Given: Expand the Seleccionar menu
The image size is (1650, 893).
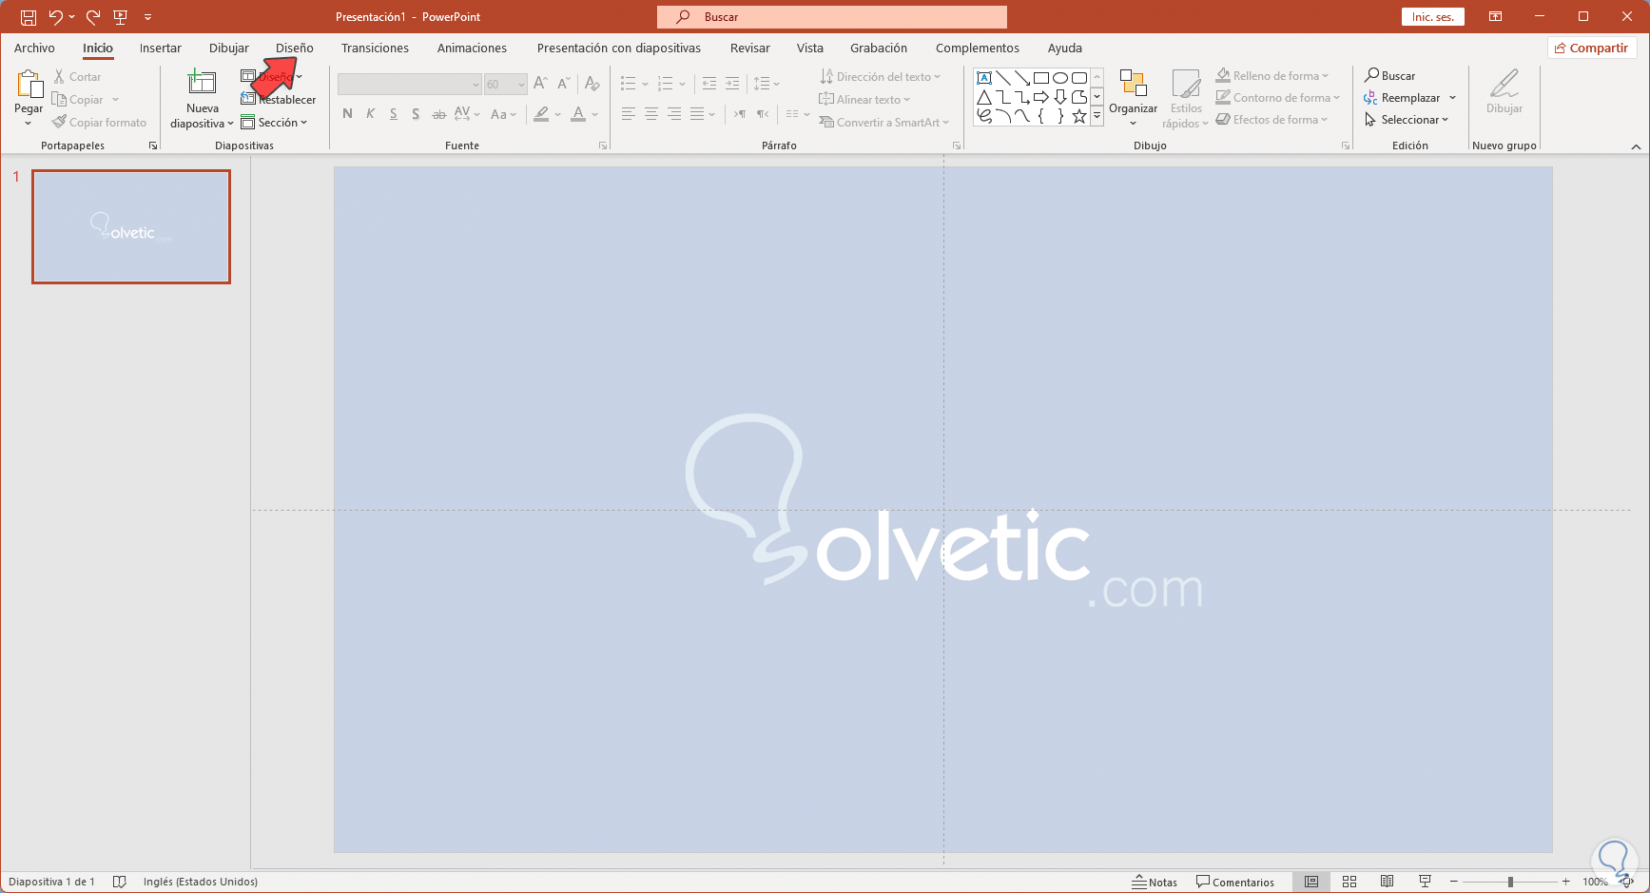Looking at the screenshot, I should click(1406, 120).
